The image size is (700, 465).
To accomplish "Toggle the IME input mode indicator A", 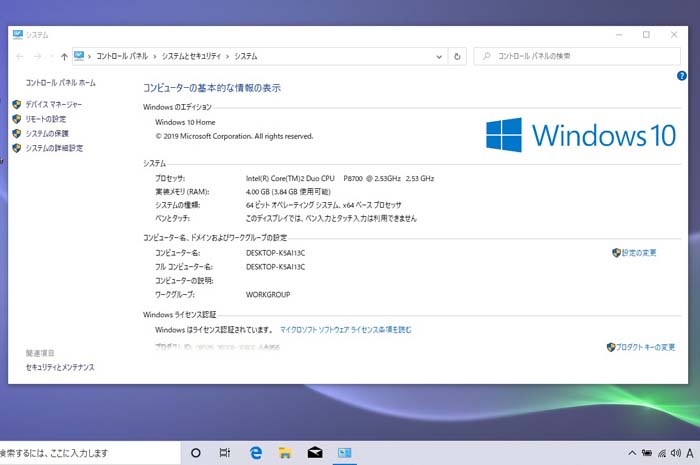I will [690, 453].
